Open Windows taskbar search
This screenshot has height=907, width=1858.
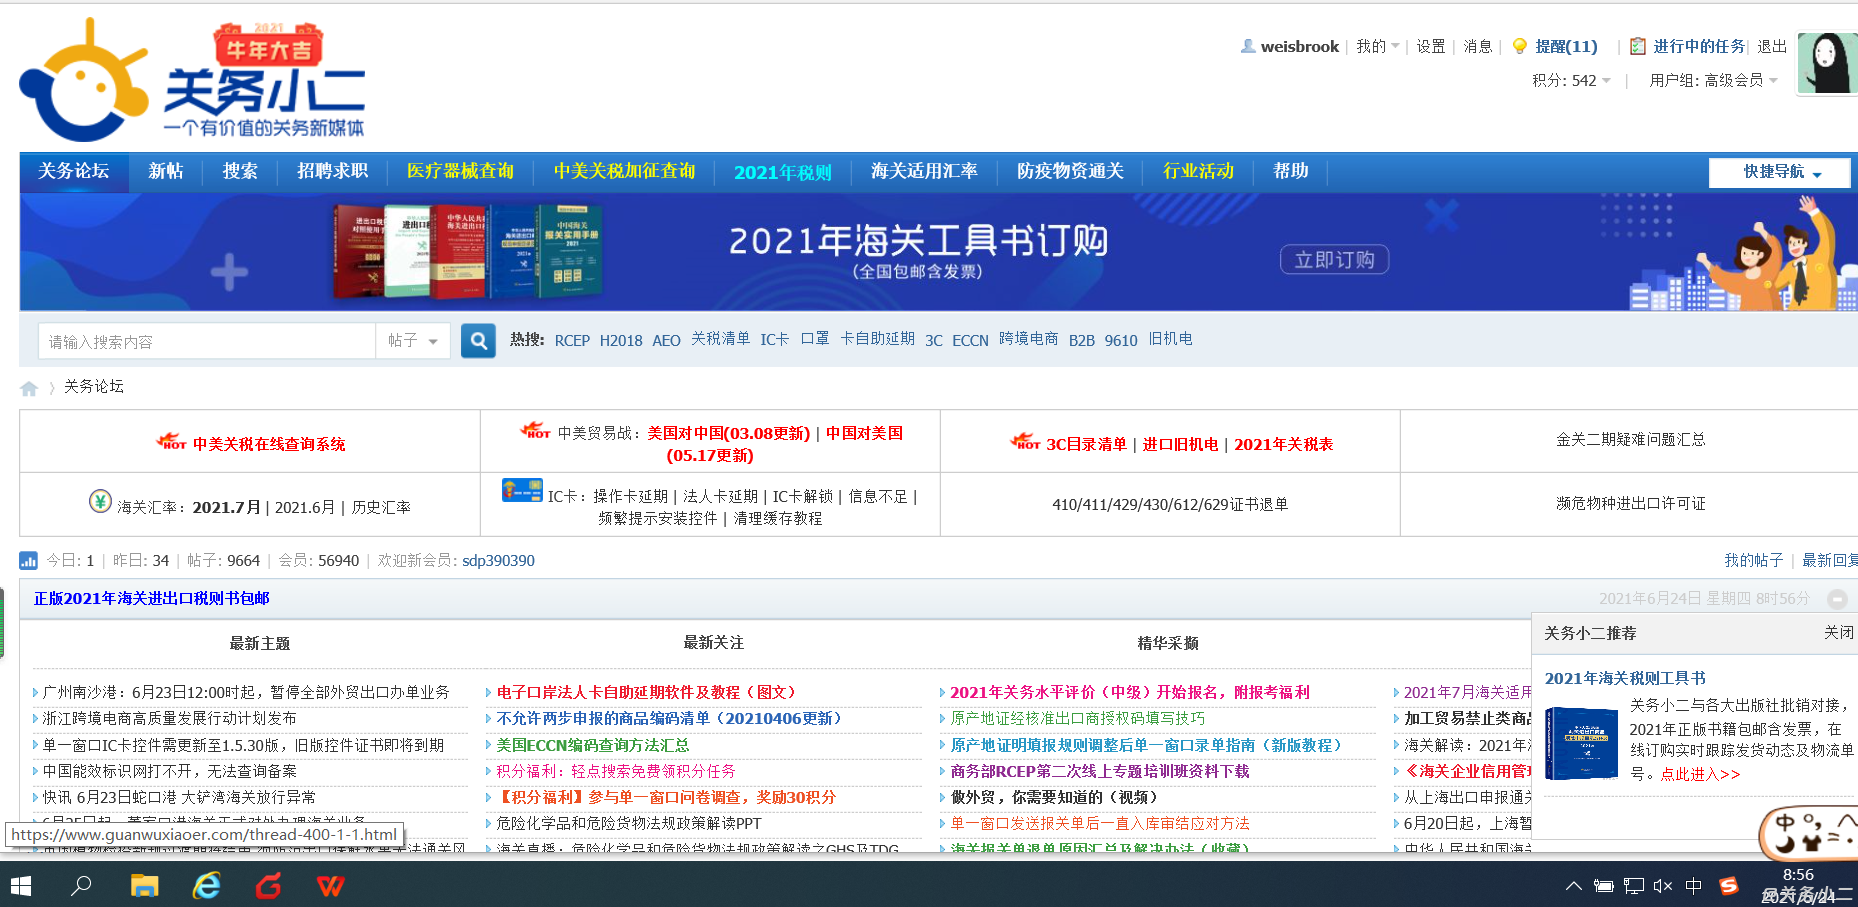(x=81, y=885)
